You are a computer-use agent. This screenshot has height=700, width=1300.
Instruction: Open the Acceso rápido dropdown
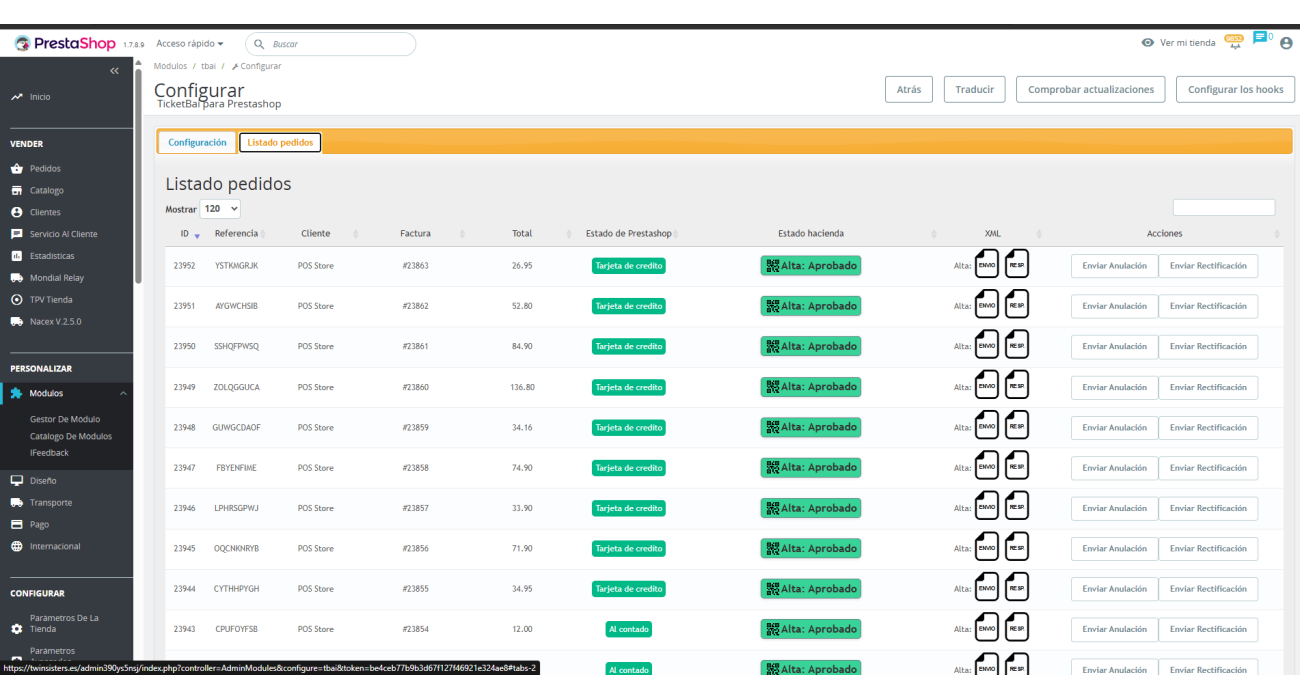tap(190, 44)
